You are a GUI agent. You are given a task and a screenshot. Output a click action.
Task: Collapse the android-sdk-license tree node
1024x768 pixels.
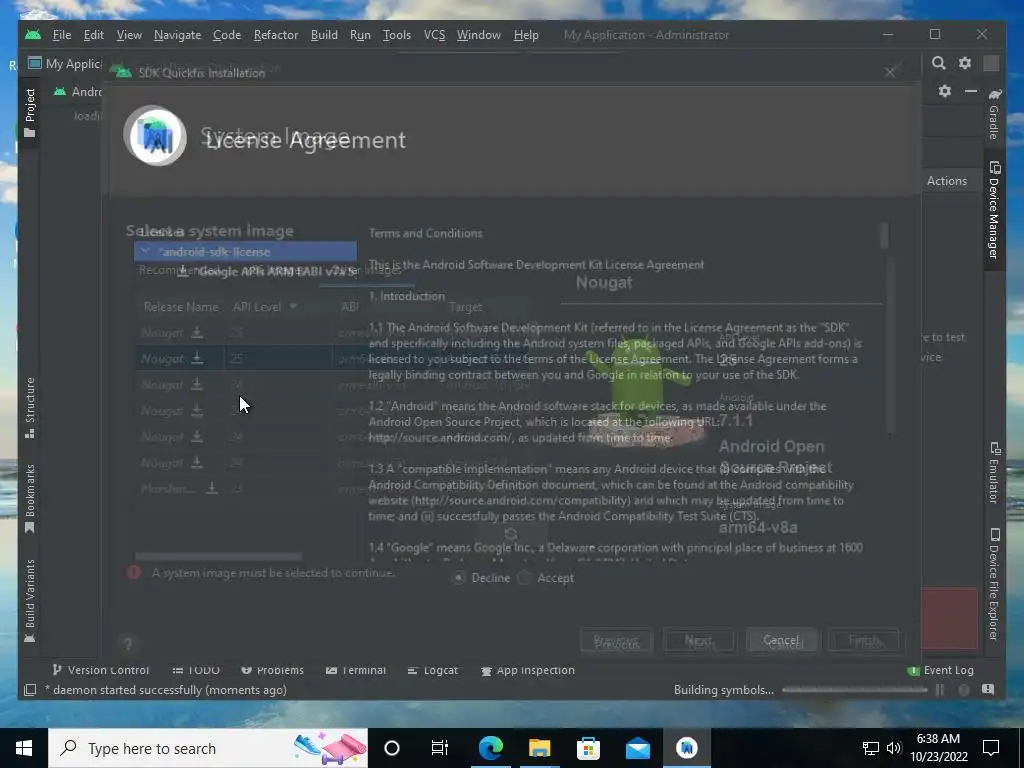(x=146, y=251)
